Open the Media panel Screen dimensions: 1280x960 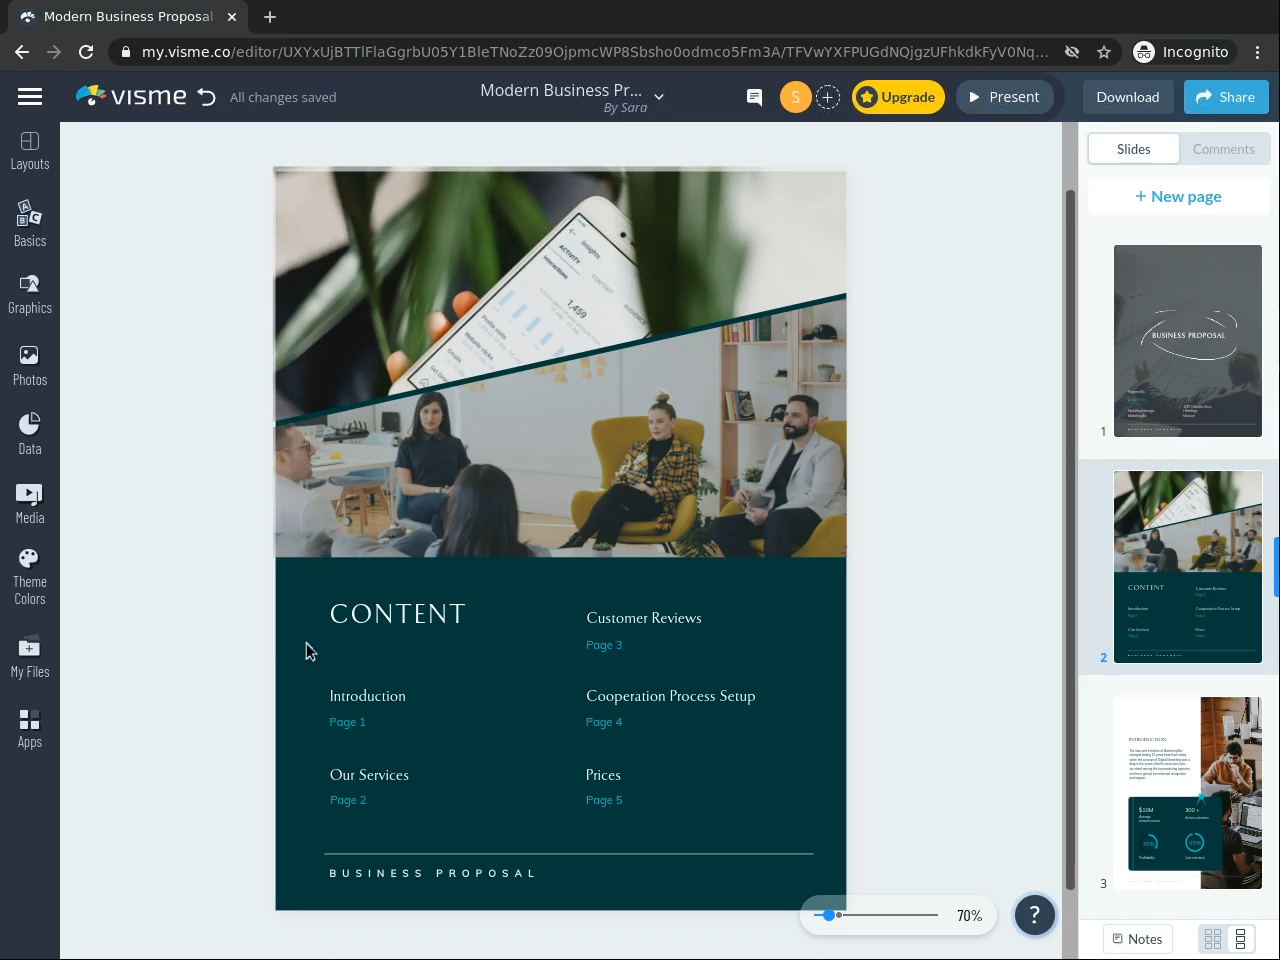30,503
